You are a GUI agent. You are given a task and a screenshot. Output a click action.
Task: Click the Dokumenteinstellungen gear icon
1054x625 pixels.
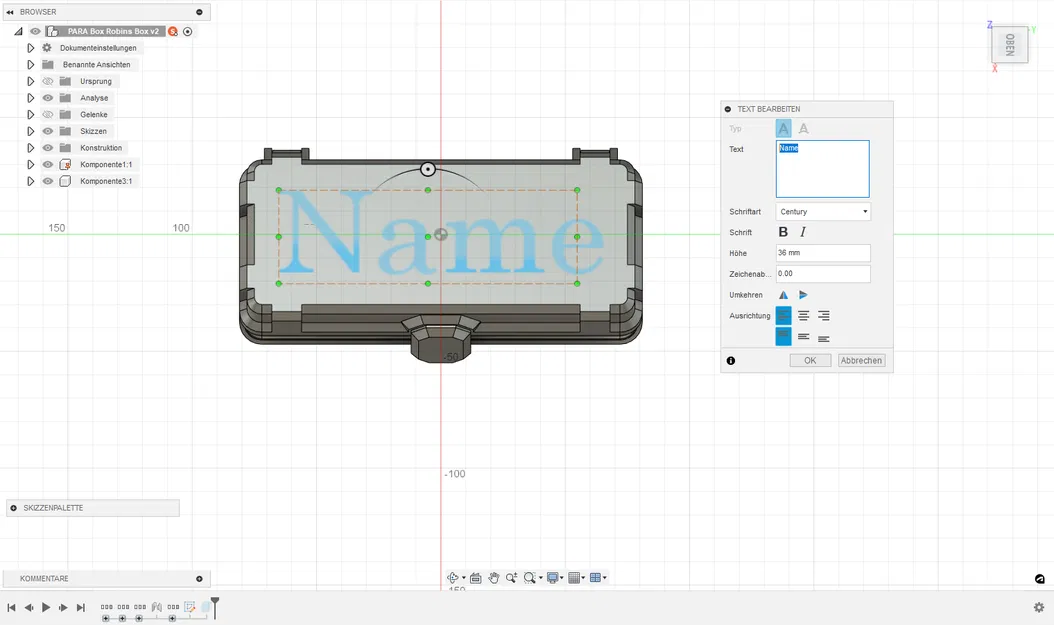pos(47,48)
